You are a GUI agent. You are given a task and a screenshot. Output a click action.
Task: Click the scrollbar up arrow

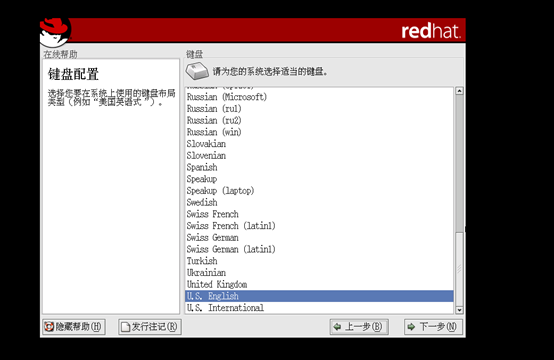pos(459,91)
